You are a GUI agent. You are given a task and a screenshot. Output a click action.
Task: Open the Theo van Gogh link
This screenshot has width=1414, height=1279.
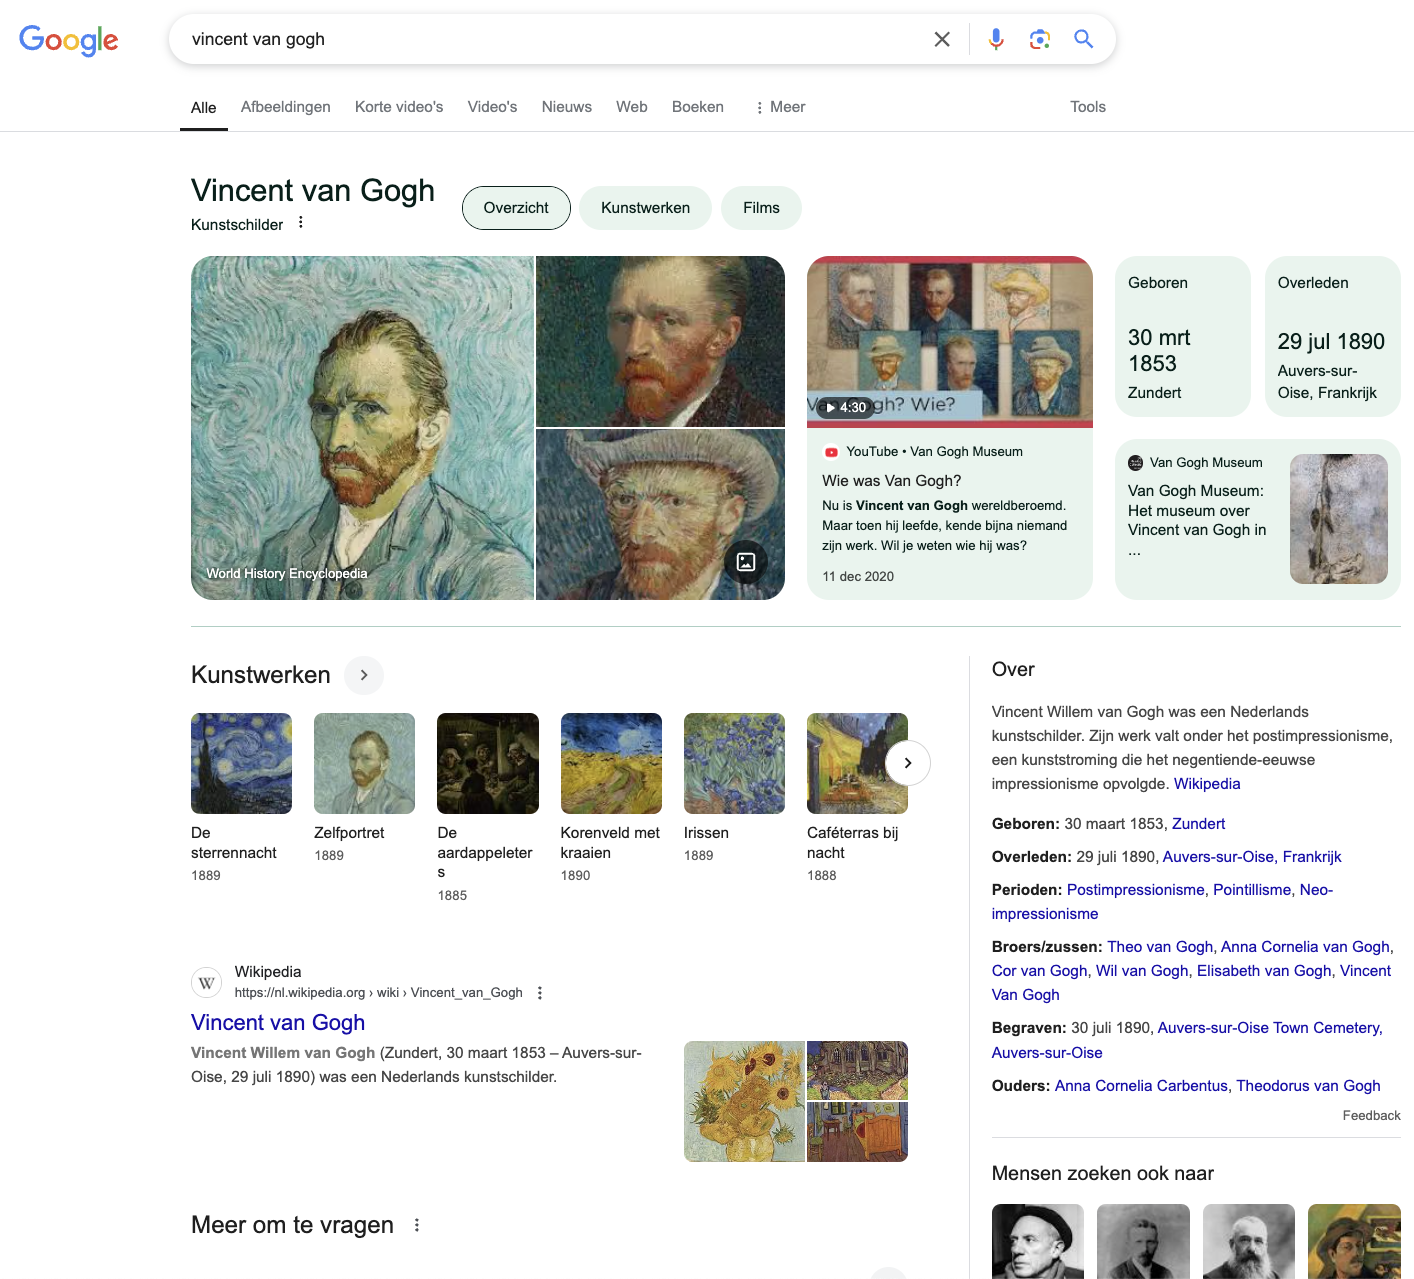pyautogui.click(x=1160, y=947)
